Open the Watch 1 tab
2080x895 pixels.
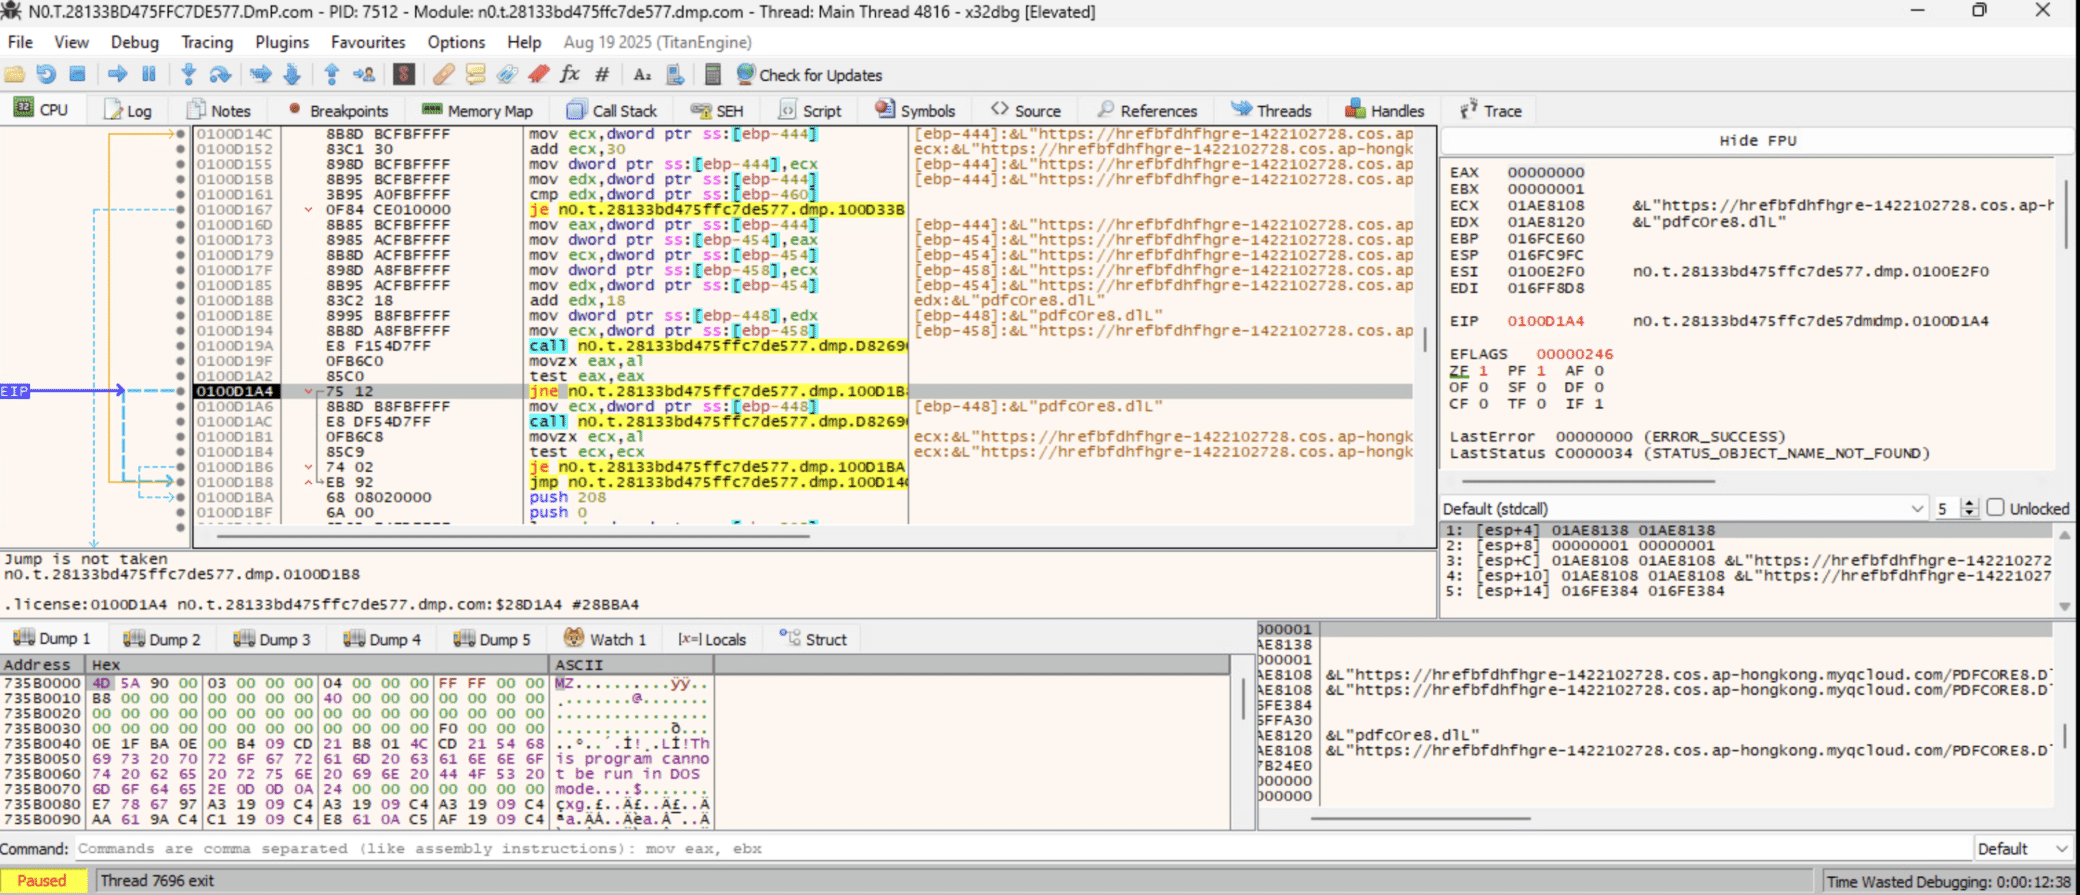coord(606,639)
